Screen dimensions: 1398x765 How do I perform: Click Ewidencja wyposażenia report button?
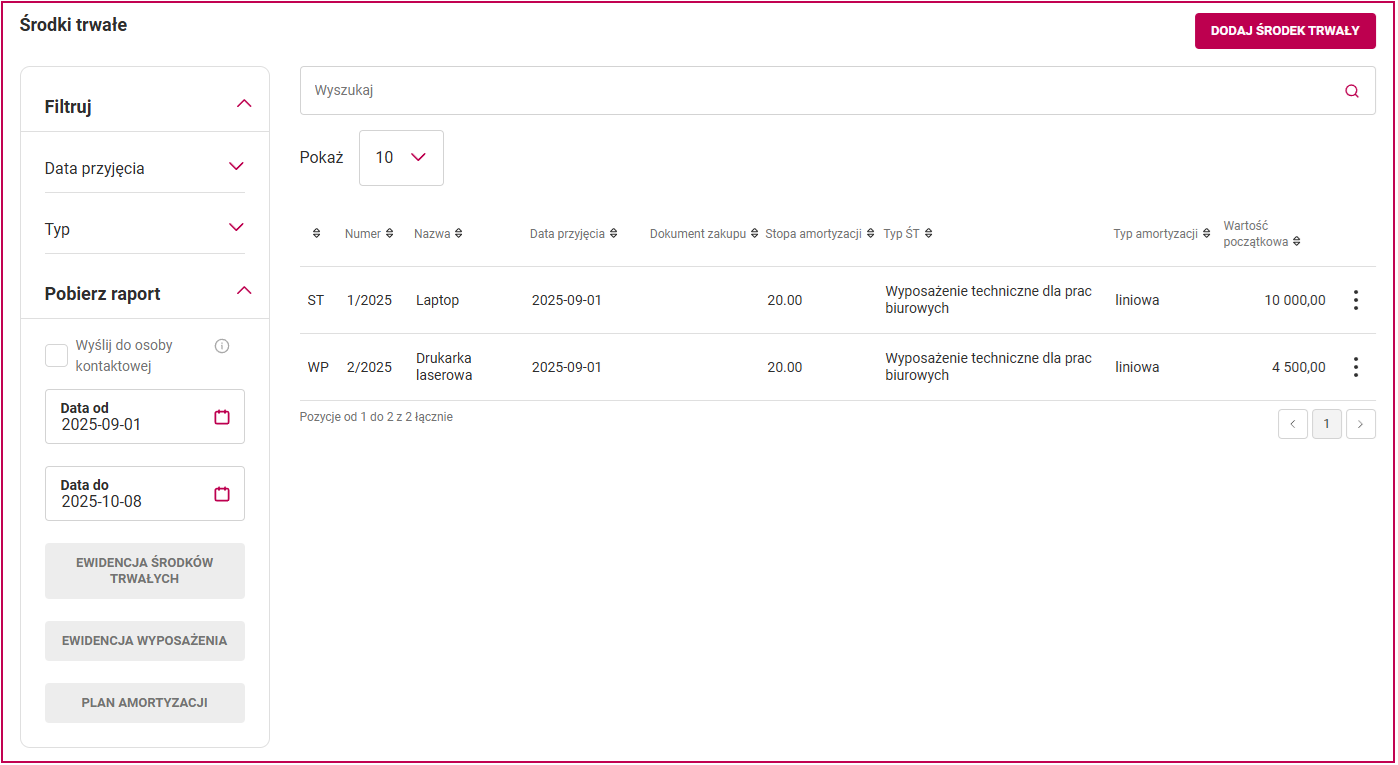tap(145, 641)
